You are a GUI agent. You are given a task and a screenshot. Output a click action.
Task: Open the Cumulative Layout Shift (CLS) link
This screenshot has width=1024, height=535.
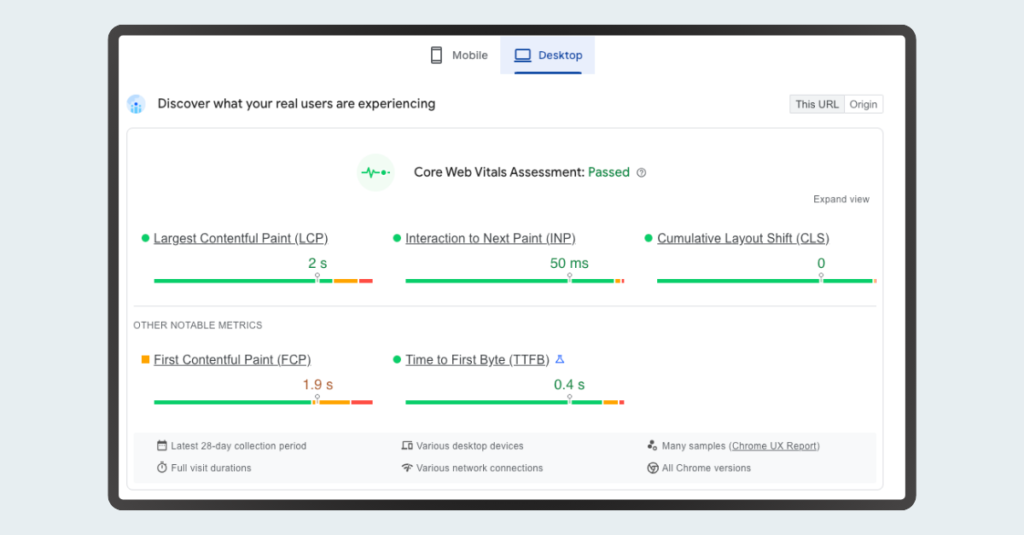point(743,238)
